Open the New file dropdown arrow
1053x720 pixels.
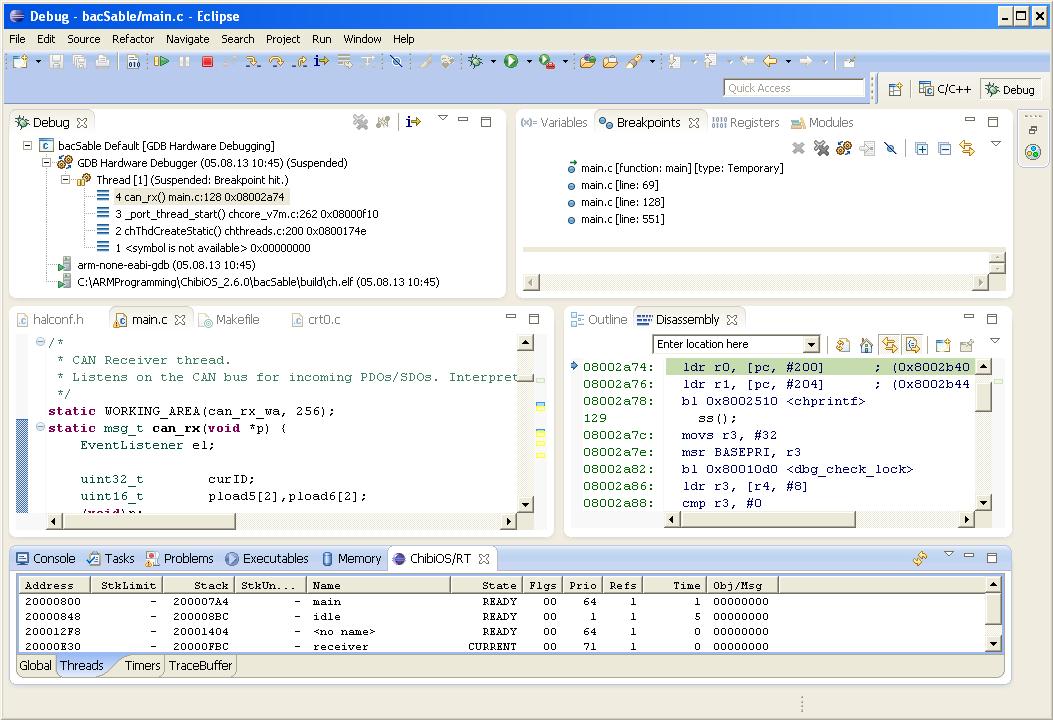pyautogui.click(x=38, y=62)
